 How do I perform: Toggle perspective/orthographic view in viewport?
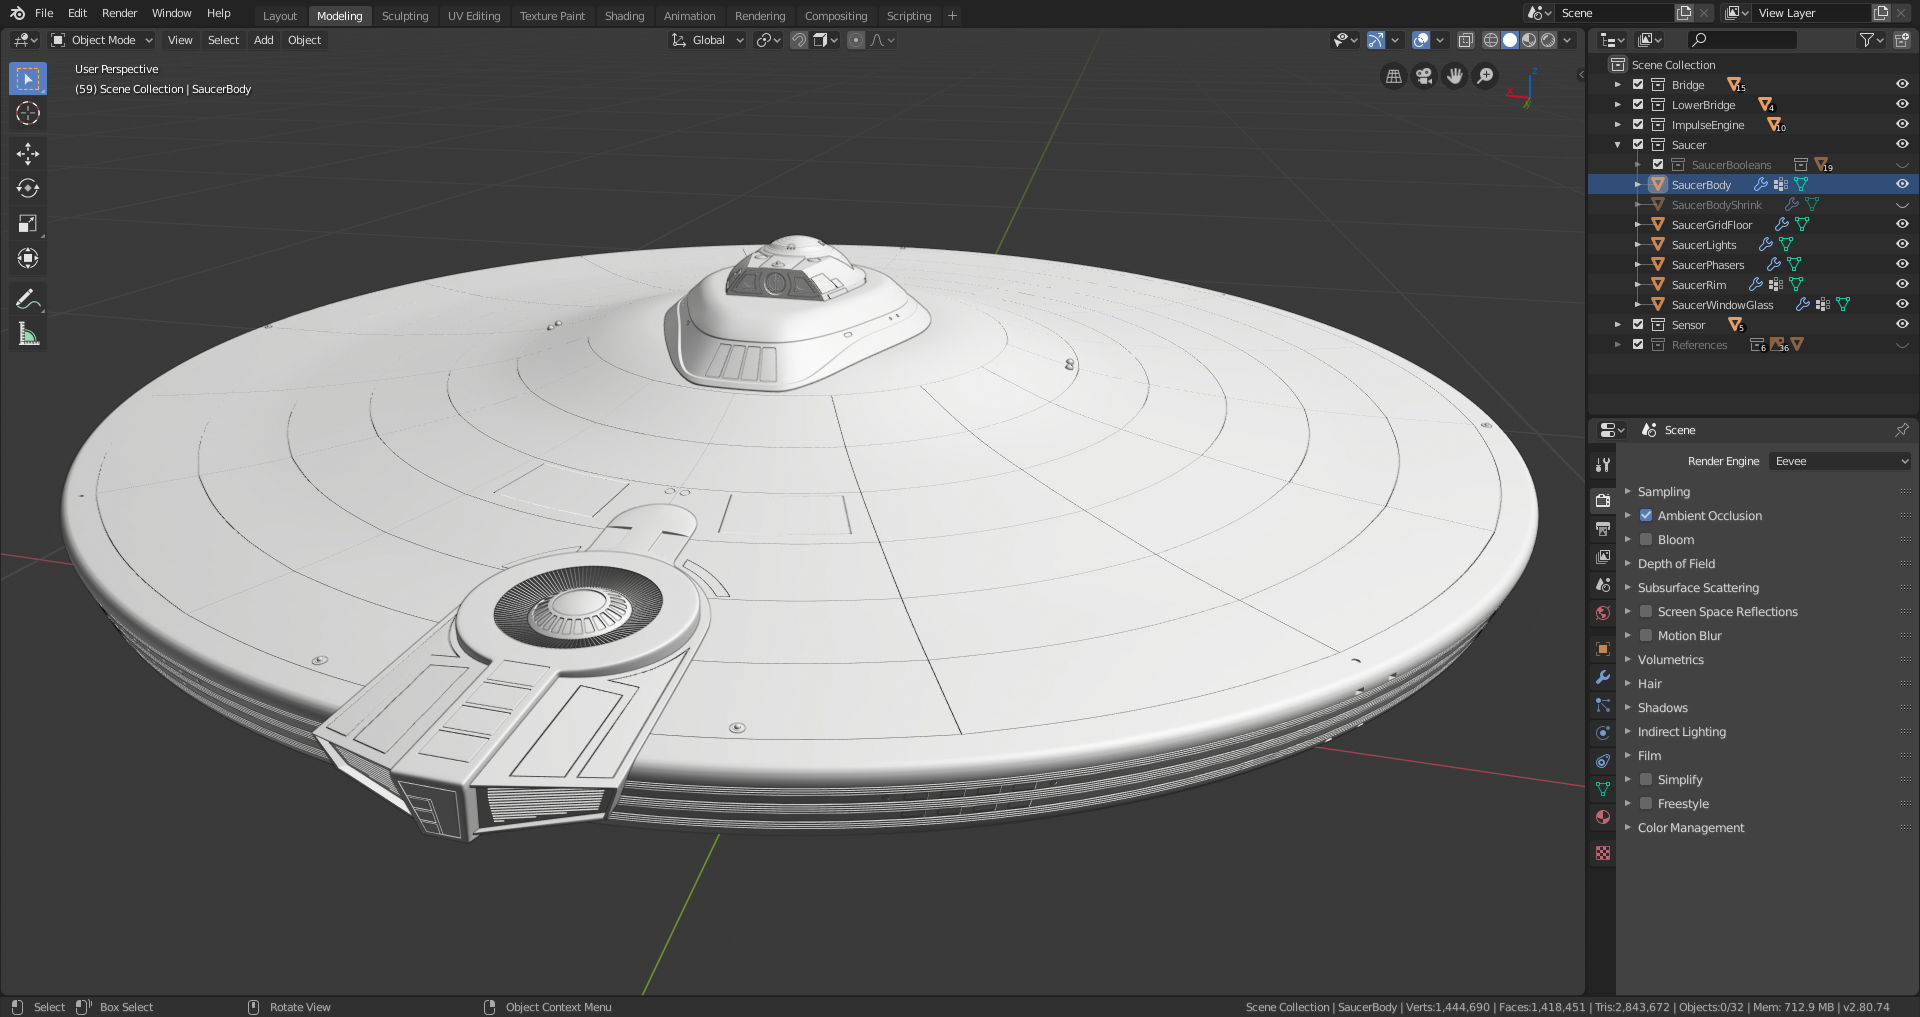(x=1393, y=76)
